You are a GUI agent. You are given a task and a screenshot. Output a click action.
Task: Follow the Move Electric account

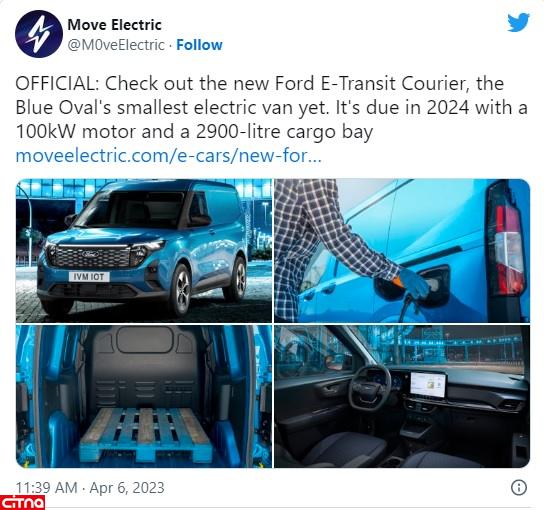pos(199,45)
